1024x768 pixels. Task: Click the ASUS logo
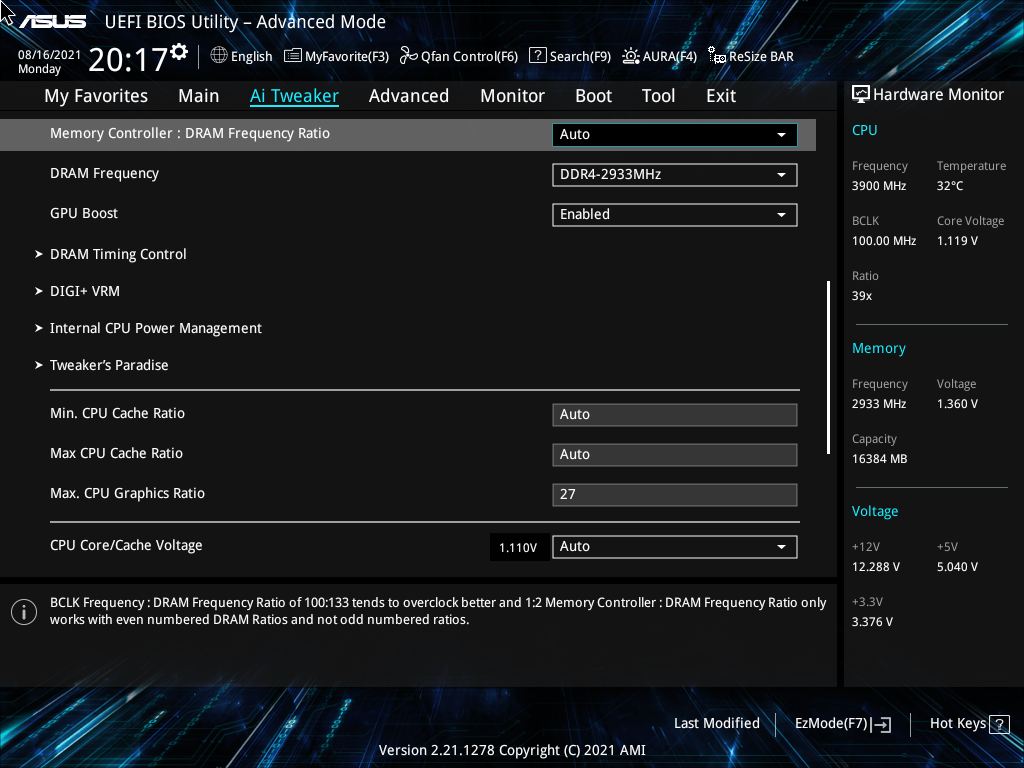tap(52, 22)
